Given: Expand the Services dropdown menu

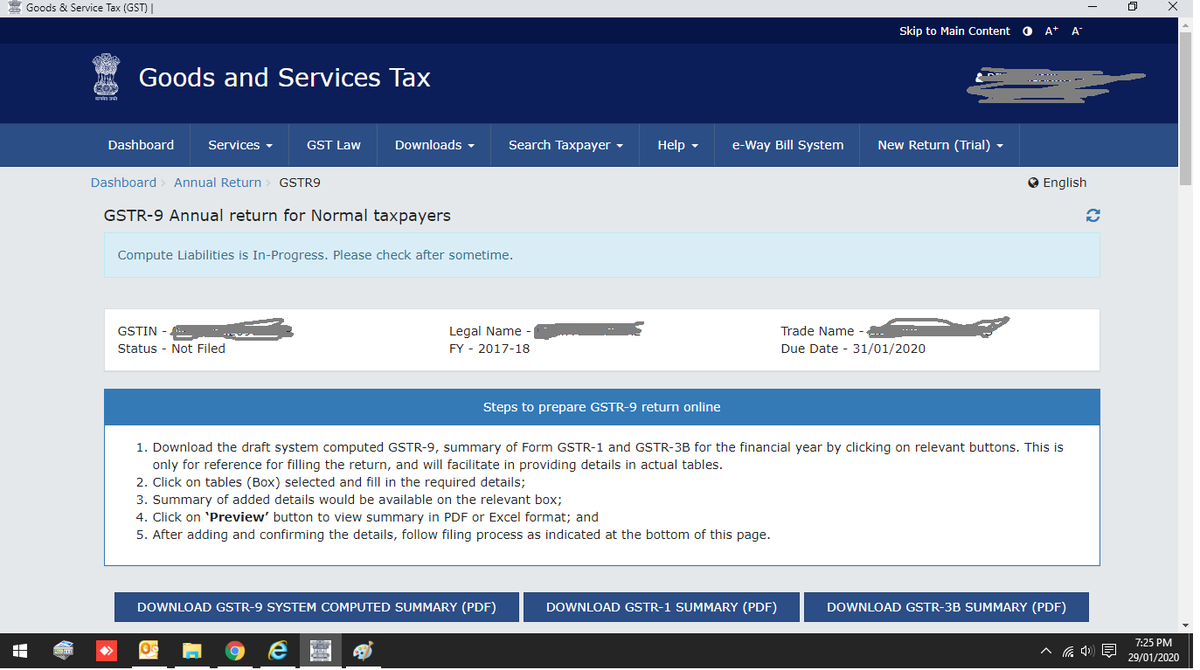Looking at the screenshot, I should 240,145.
